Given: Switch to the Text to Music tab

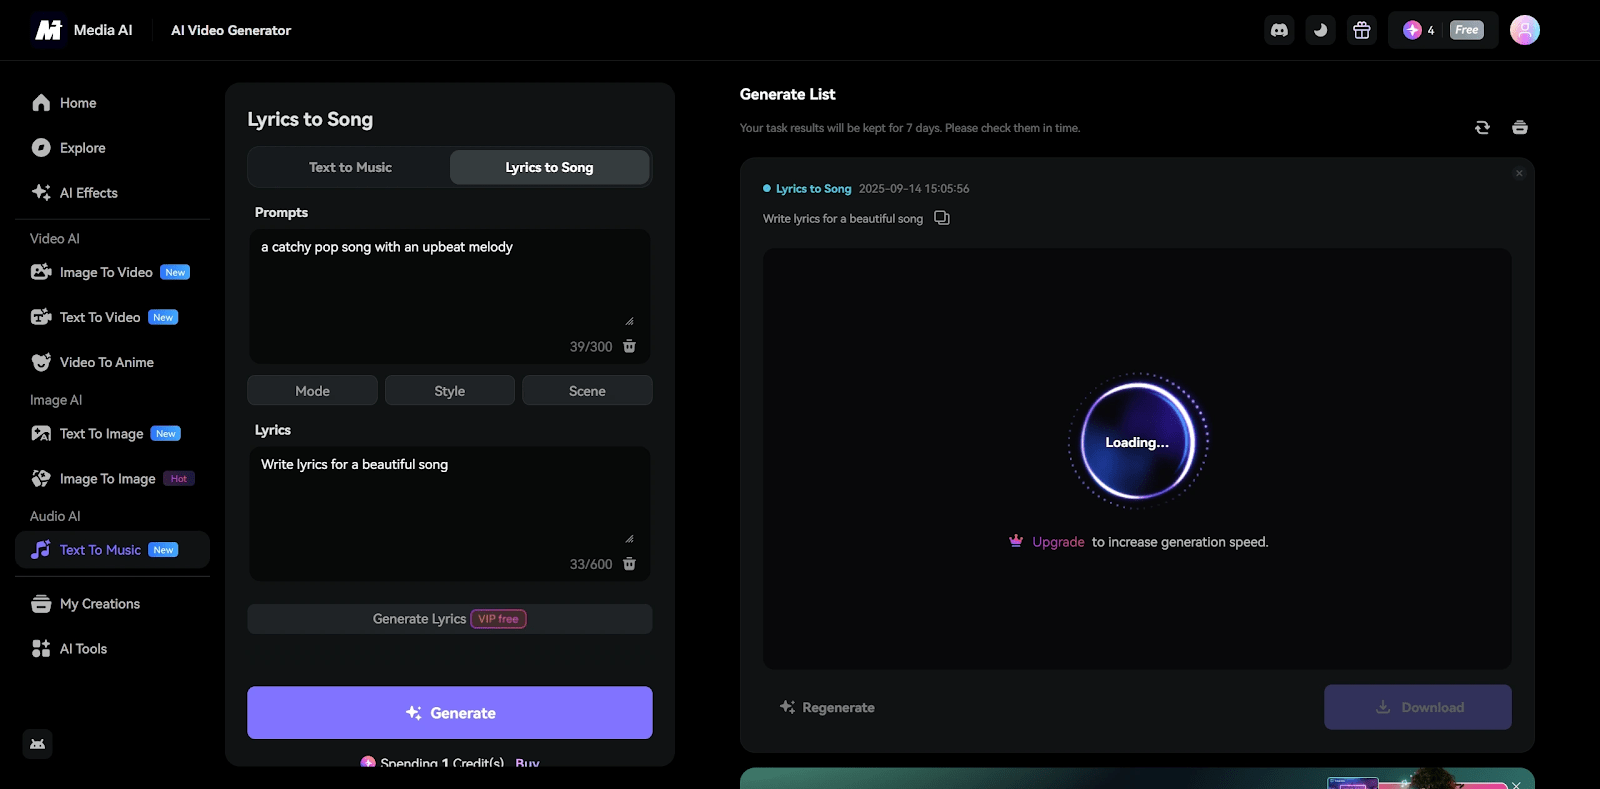Looking at the screenshot, I should tap(350, 167).
